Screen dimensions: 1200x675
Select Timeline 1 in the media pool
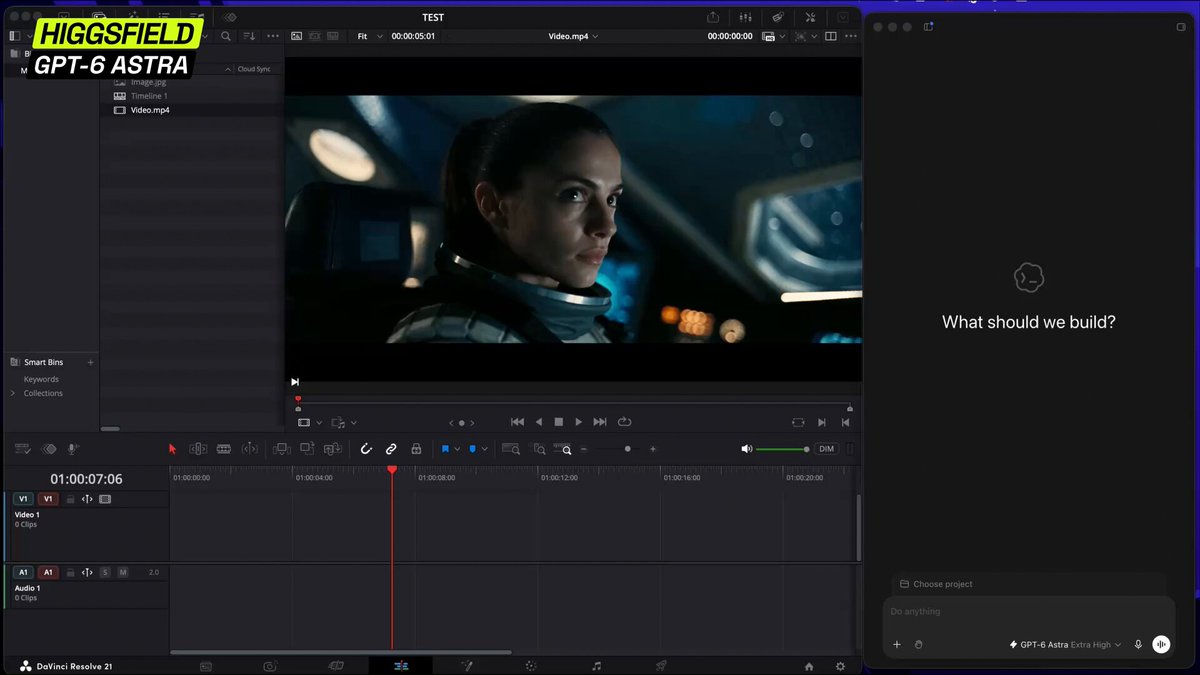(x=148, y=96)
